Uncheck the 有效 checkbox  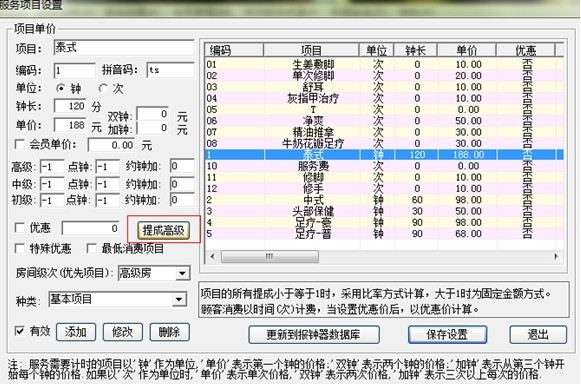pos(19,331)
